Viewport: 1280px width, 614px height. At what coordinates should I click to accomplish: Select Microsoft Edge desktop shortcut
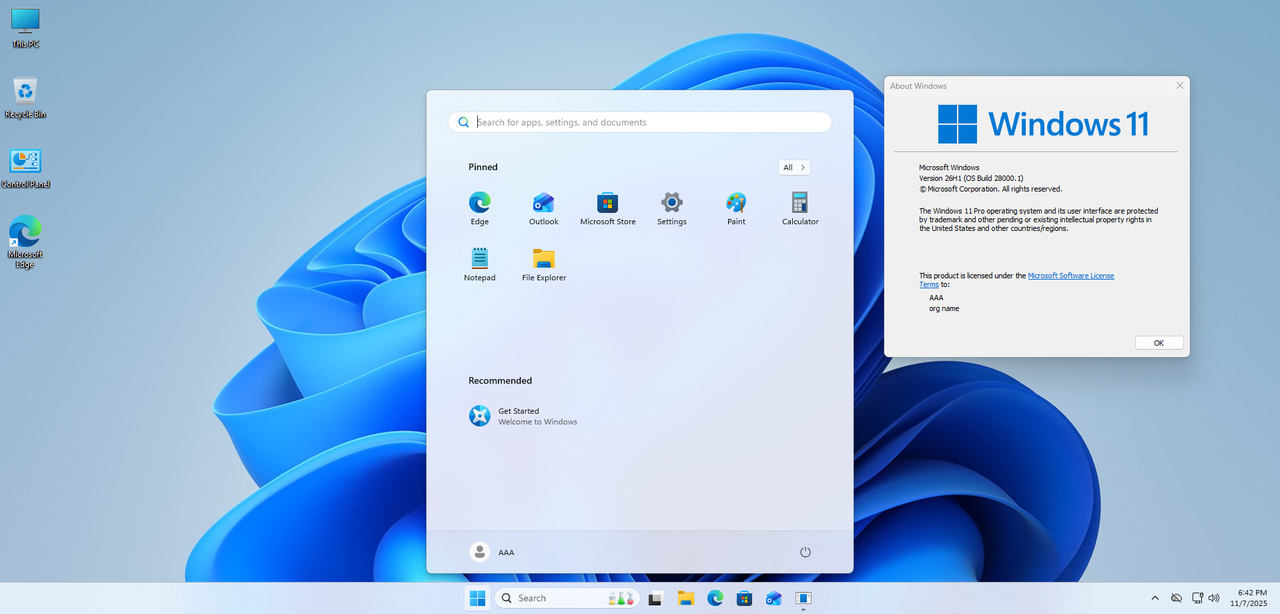click(25, 243)
